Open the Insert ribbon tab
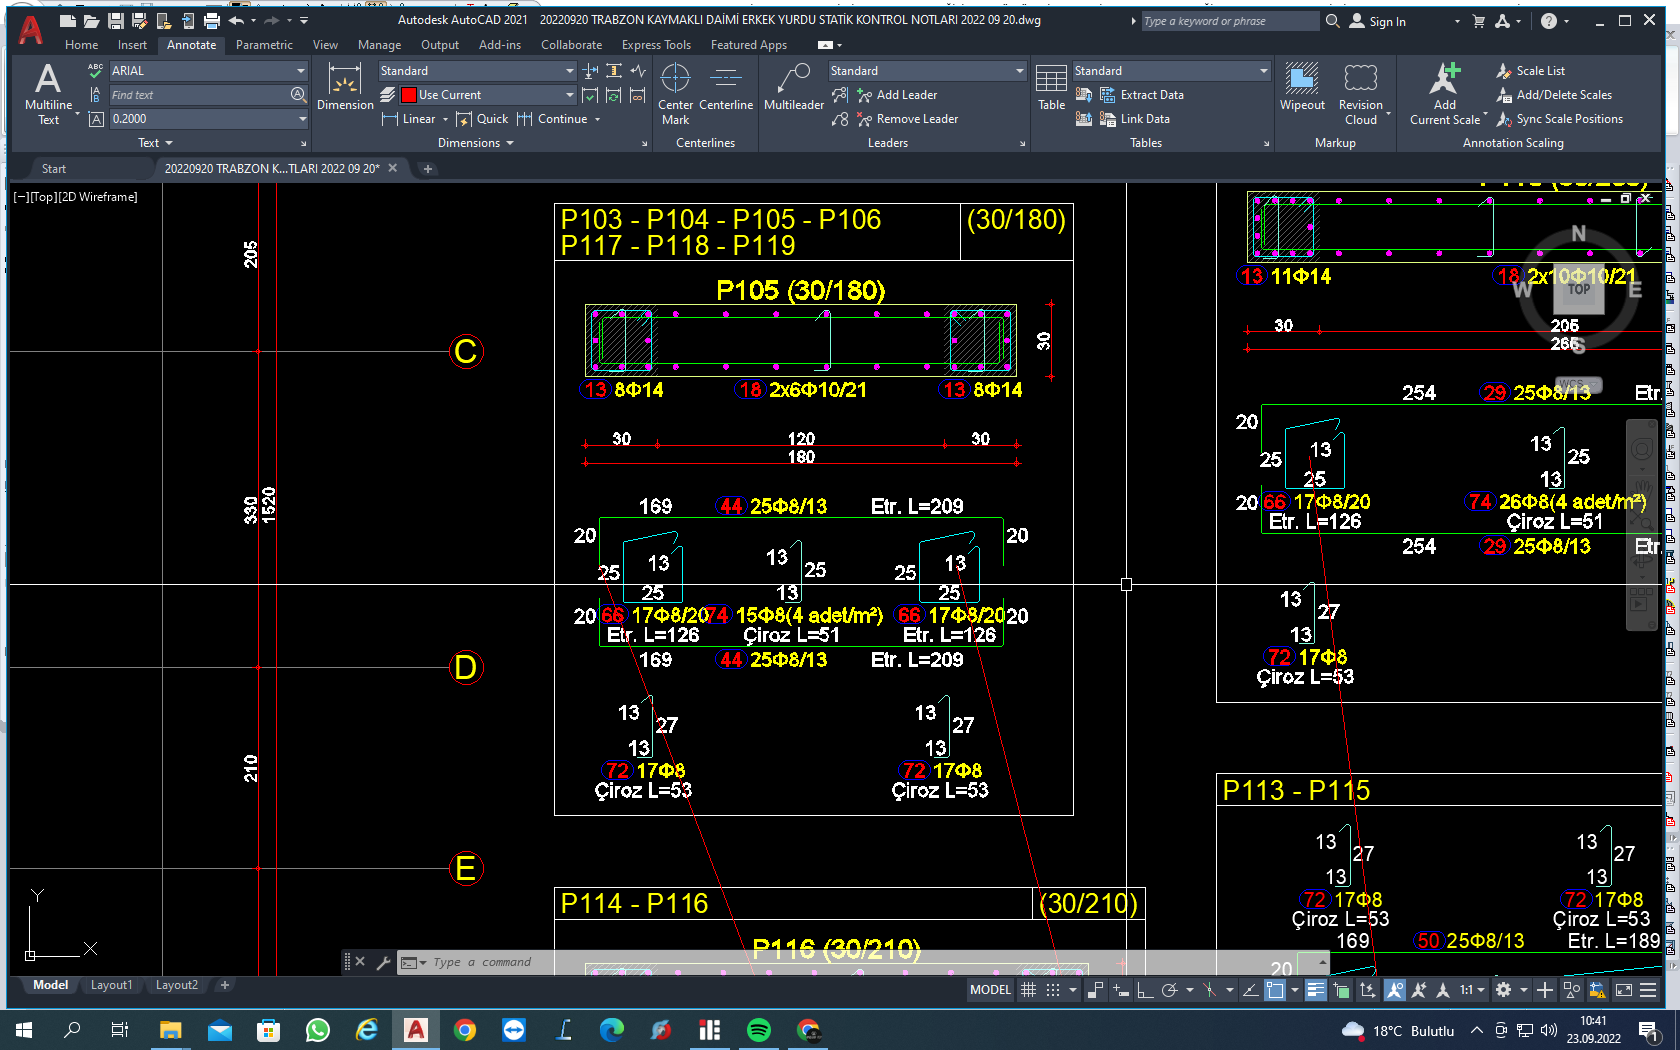This screenshot has height=1050, width=1680. point(132,45)
